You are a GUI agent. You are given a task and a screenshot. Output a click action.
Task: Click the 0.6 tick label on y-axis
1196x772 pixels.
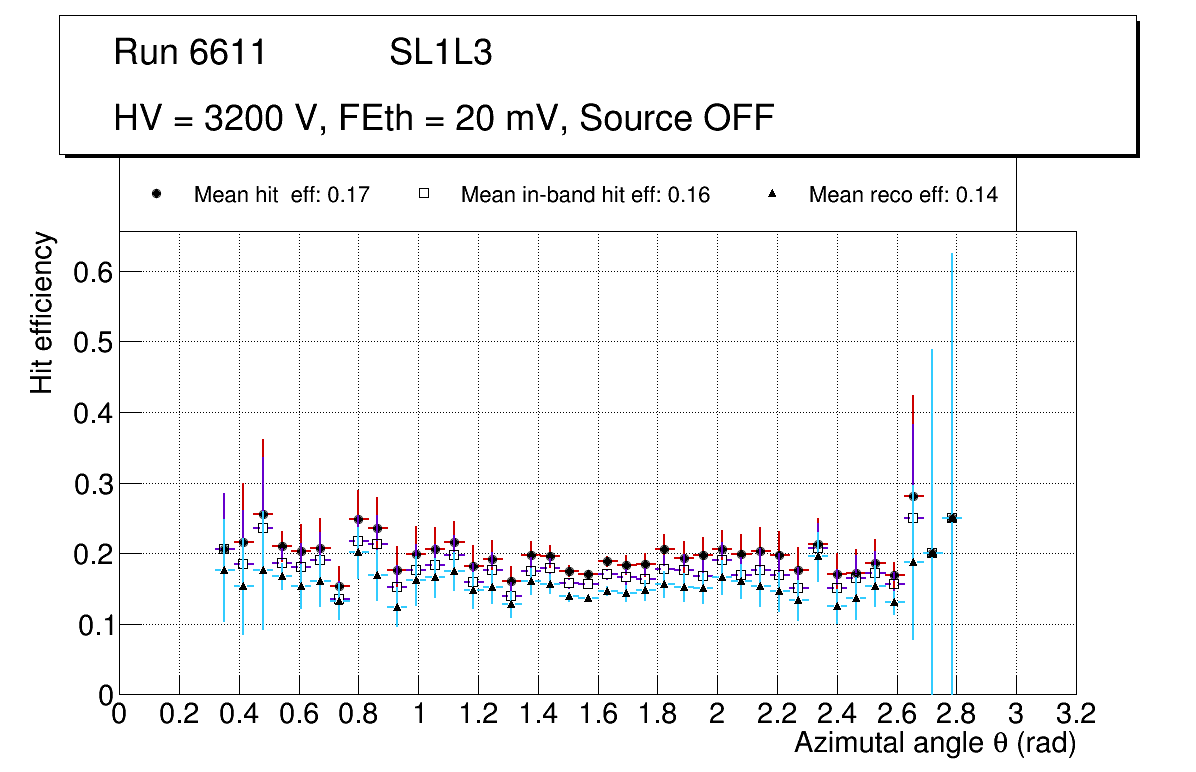click(x=90, y=272)
